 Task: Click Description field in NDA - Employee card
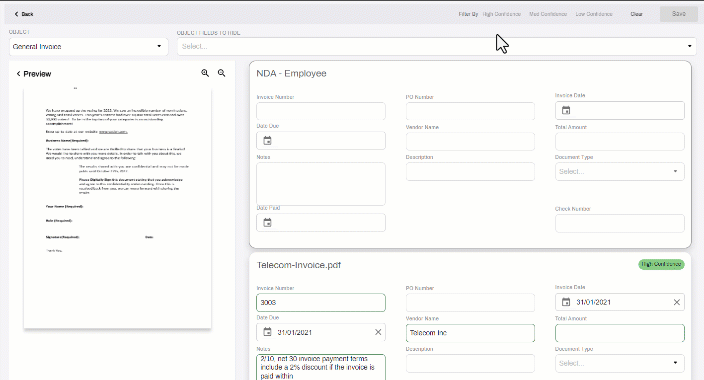(x=470, y=172)
